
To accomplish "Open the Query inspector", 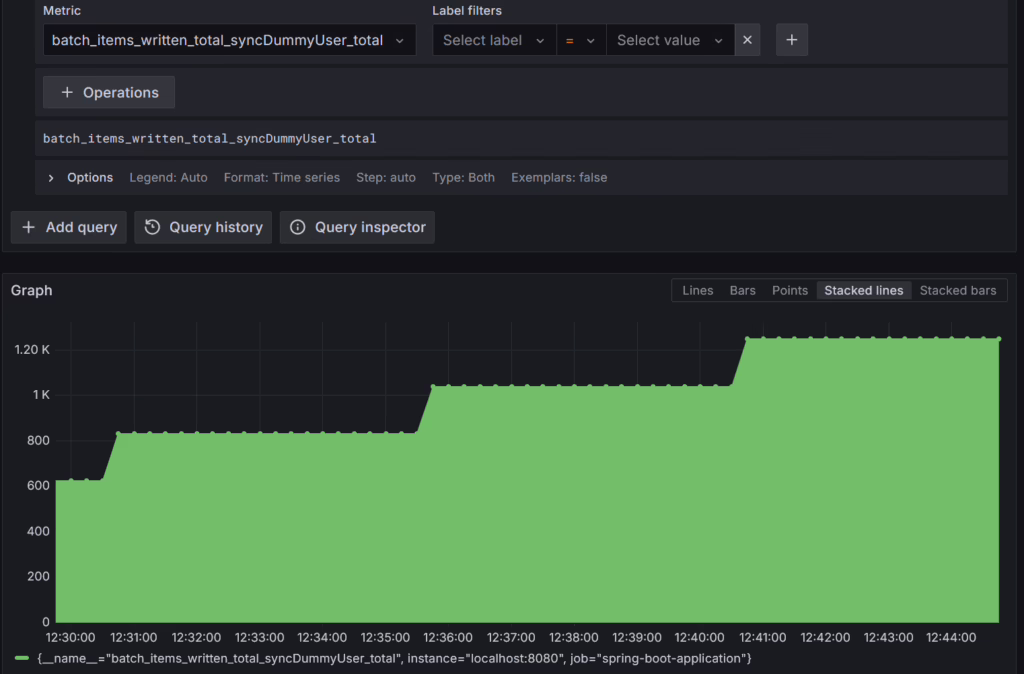I will click(x=357, y=227).
